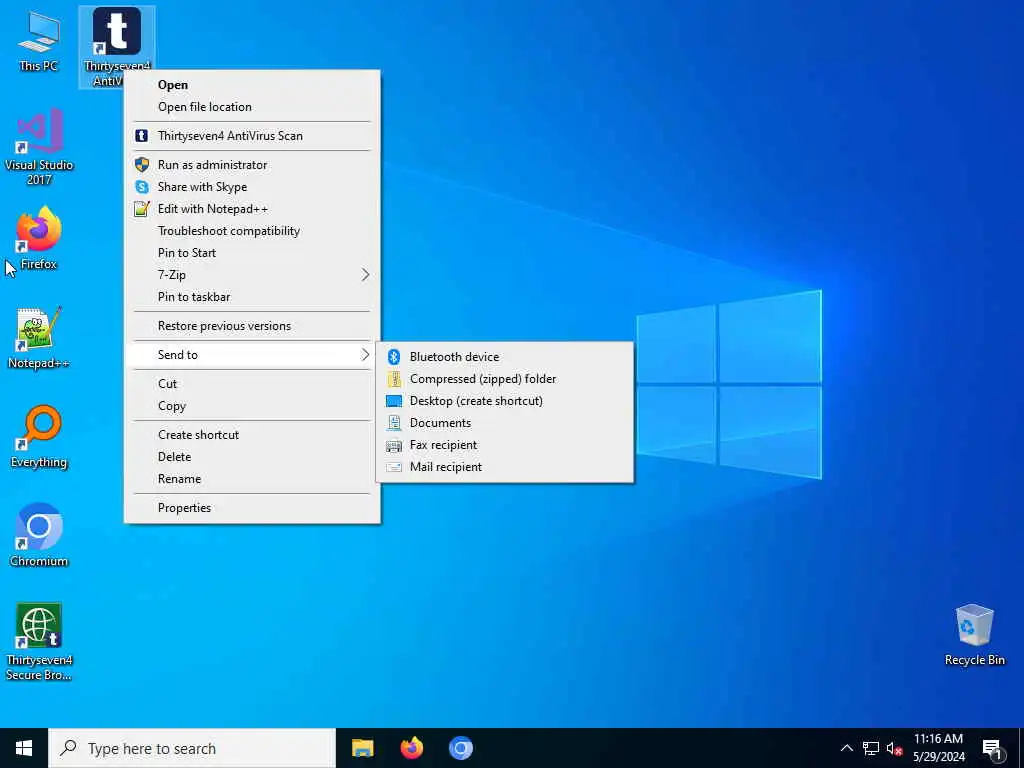Send to Fax recipient

tap(505, 445)
